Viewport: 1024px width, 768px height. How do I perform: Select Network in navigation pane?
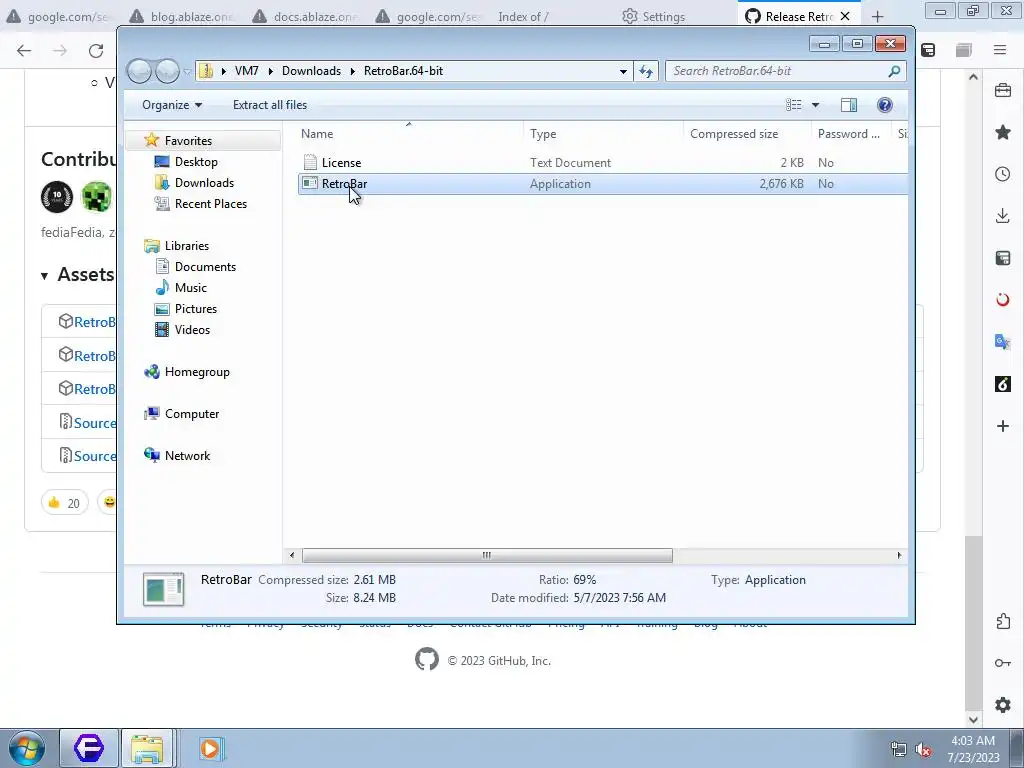click(187, 456)
